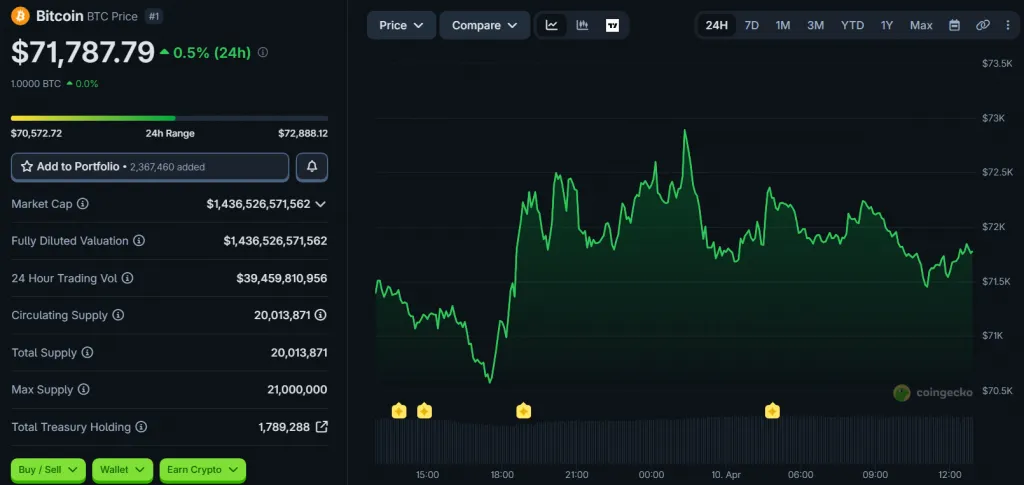
Task: Switch to TradingView chart mode
Action: pos(612,25)
